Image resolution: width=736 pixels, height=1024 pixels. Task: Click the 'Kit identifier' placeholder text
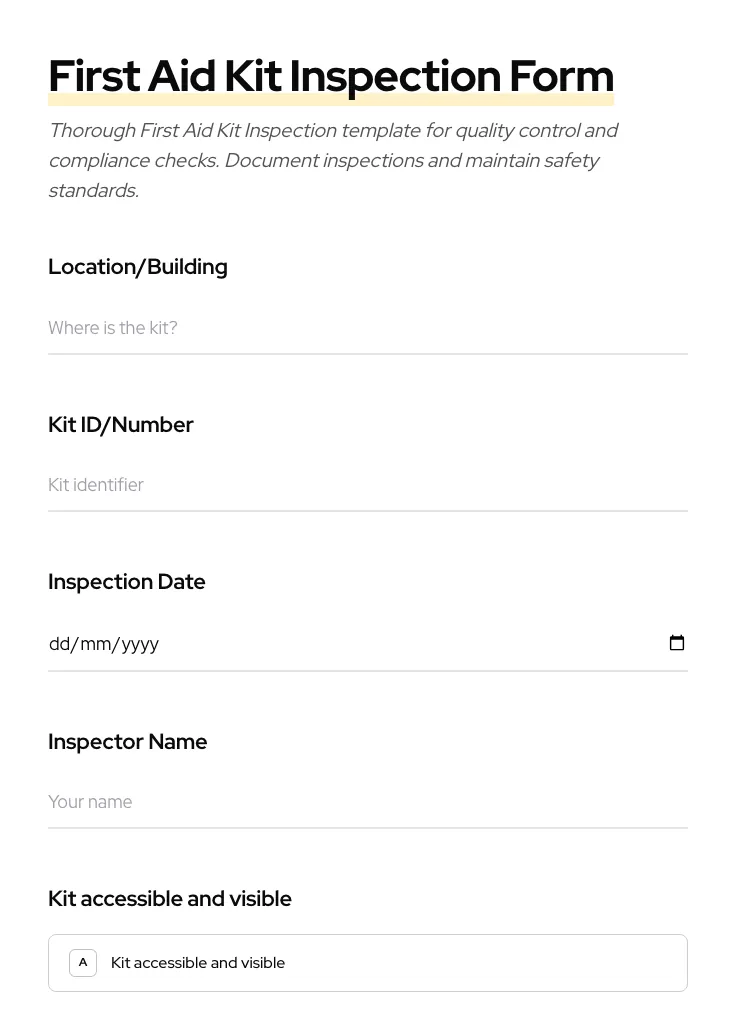pyautogui.click(x=96, y=485)
